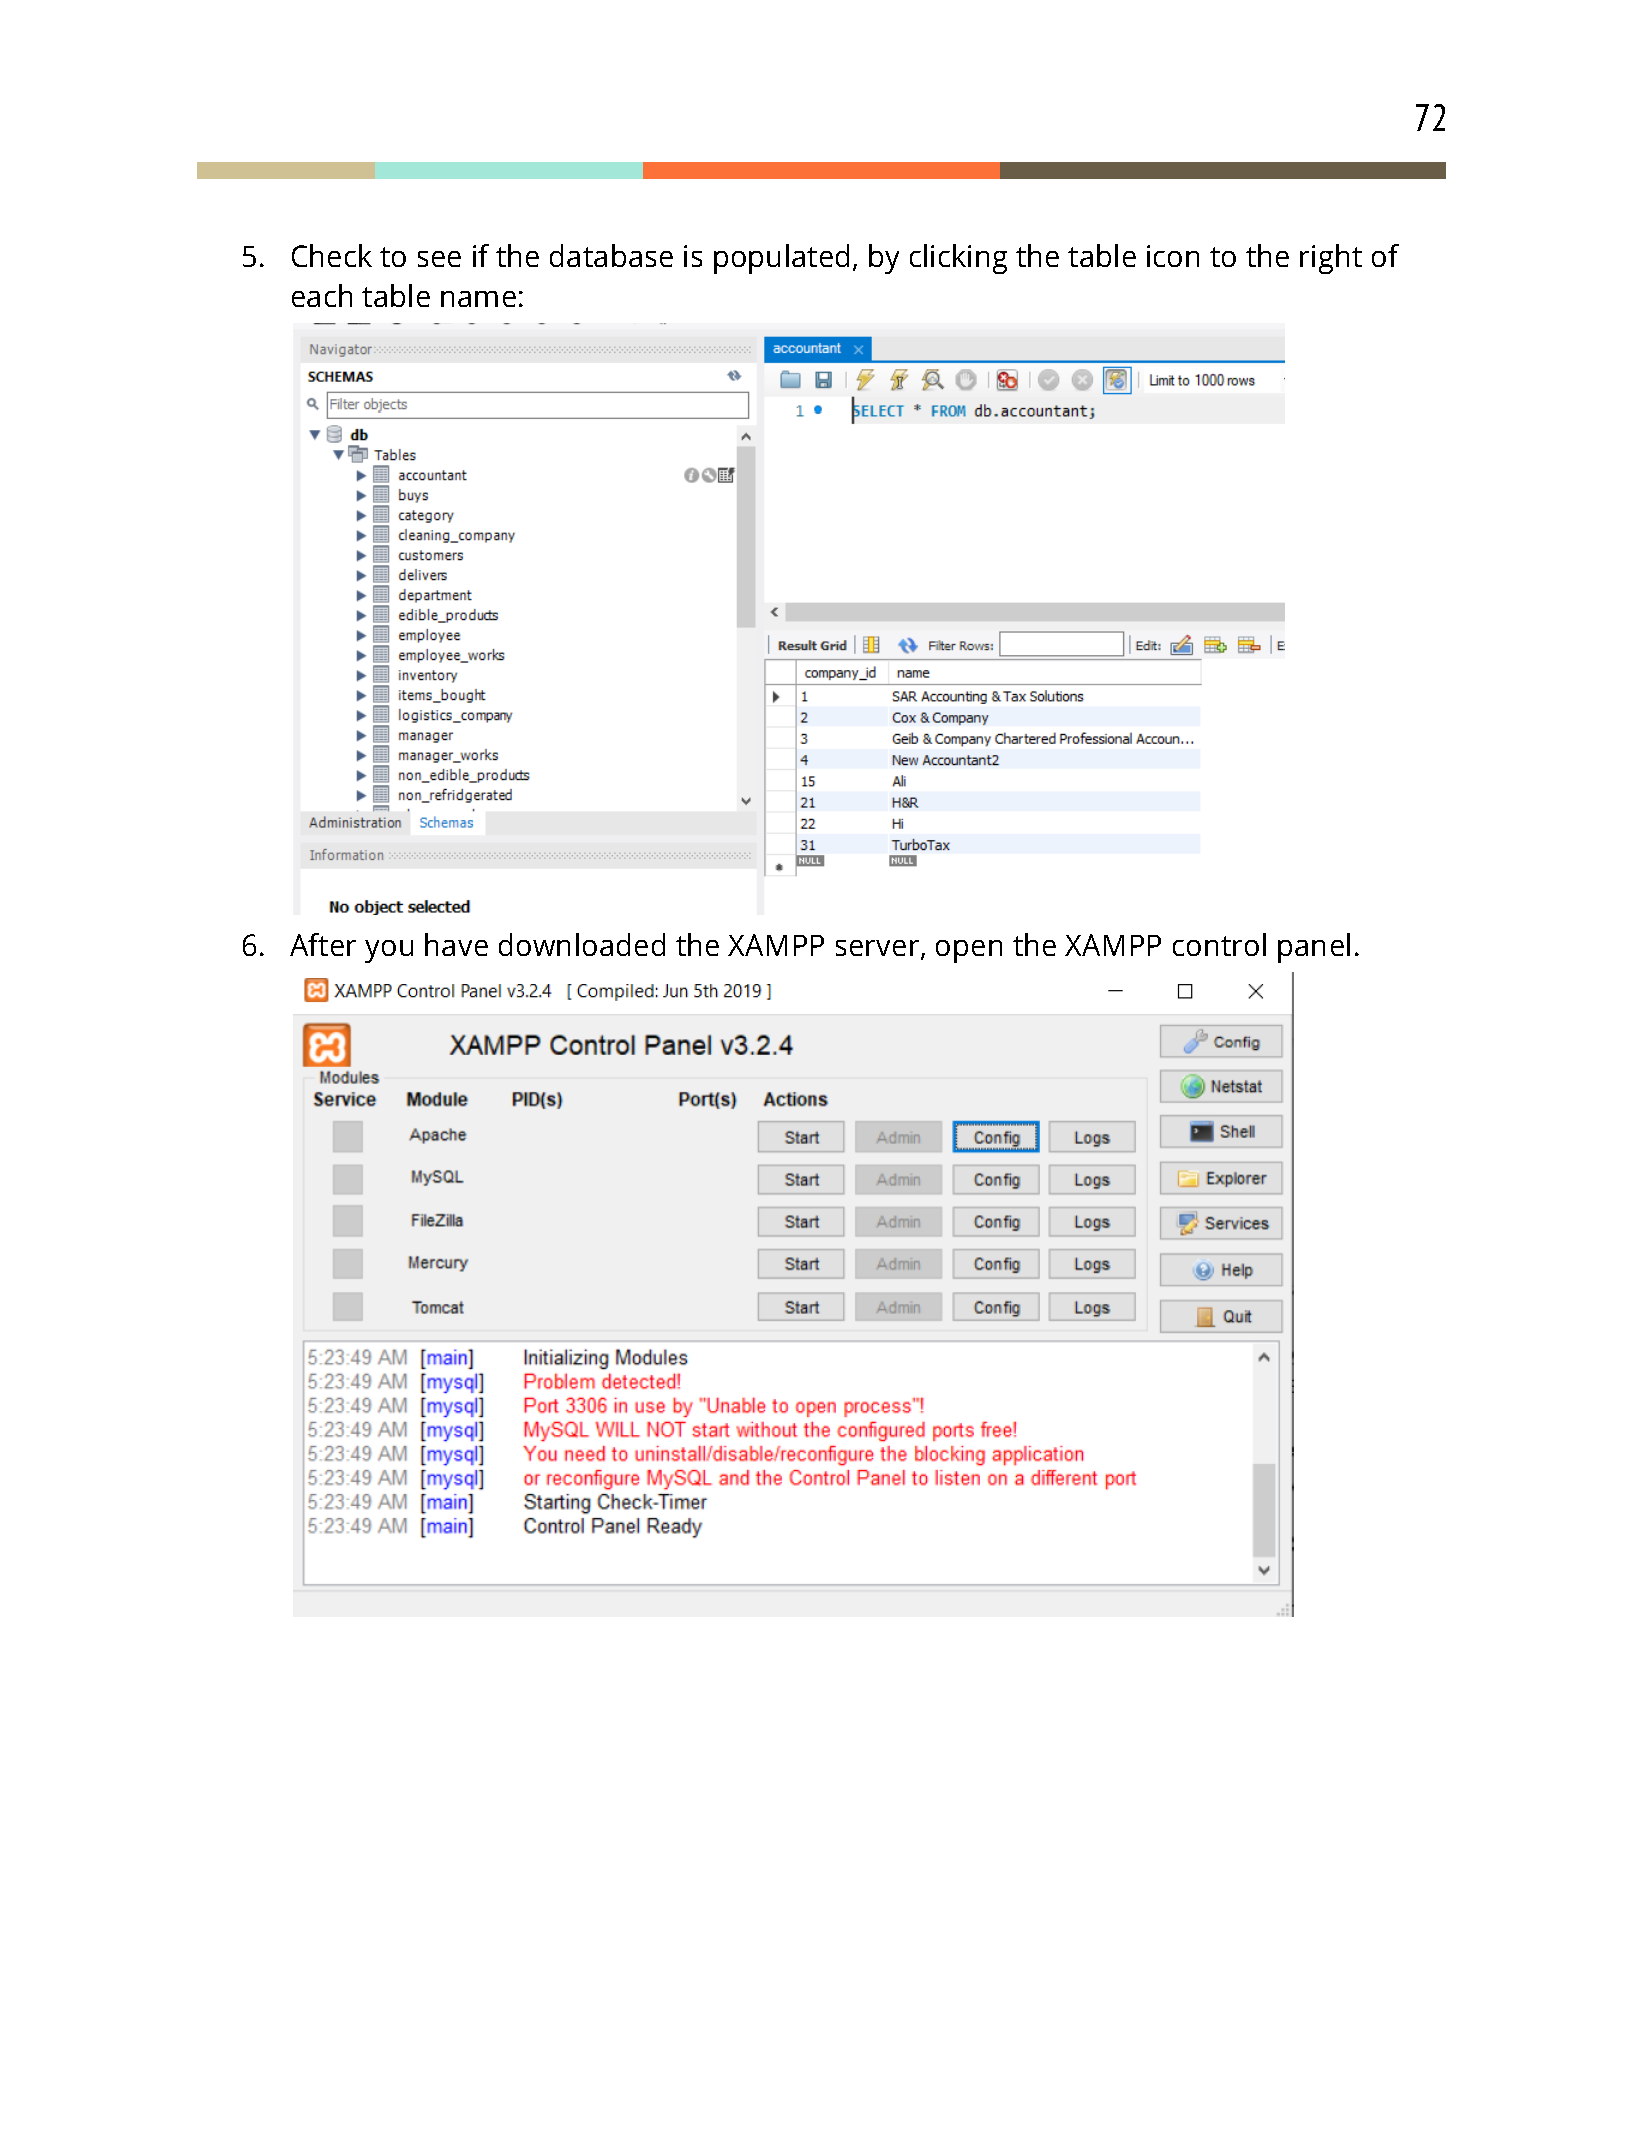The width and height of the screenshot is (1641, 2134).
Task: Open XAMPP Shell from control panel
Action: point(1220,1131)
